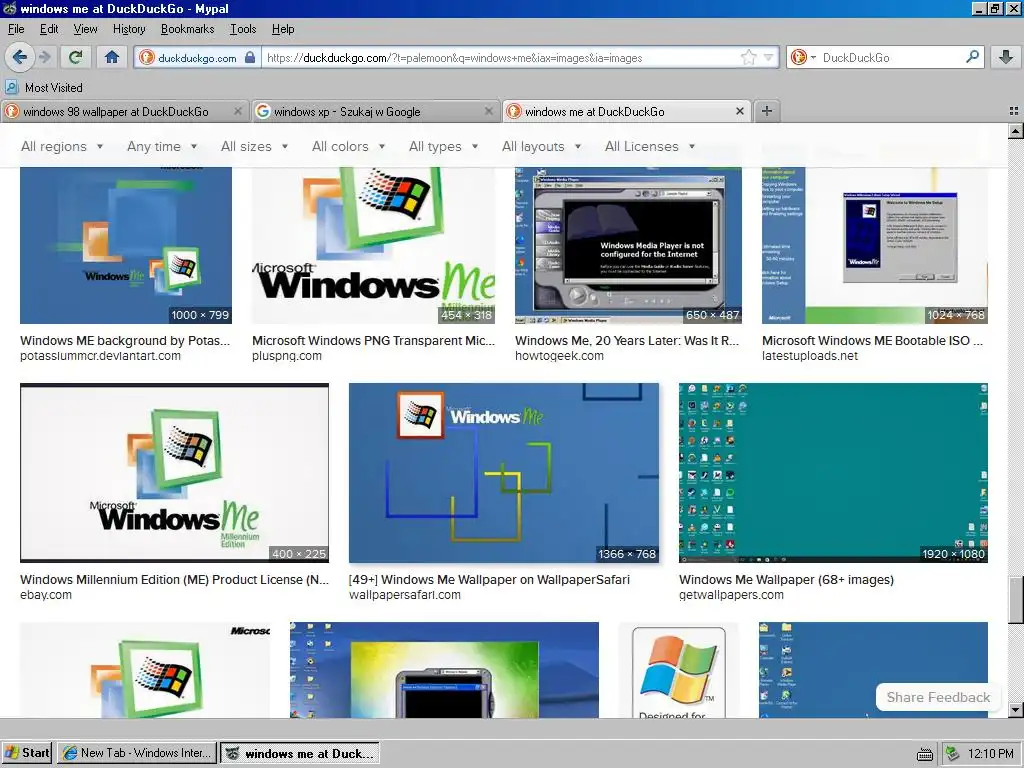The width and height of the screenshot is (1024, 768).
Task: Click the howtogeek.com source link
Action: 559,356
